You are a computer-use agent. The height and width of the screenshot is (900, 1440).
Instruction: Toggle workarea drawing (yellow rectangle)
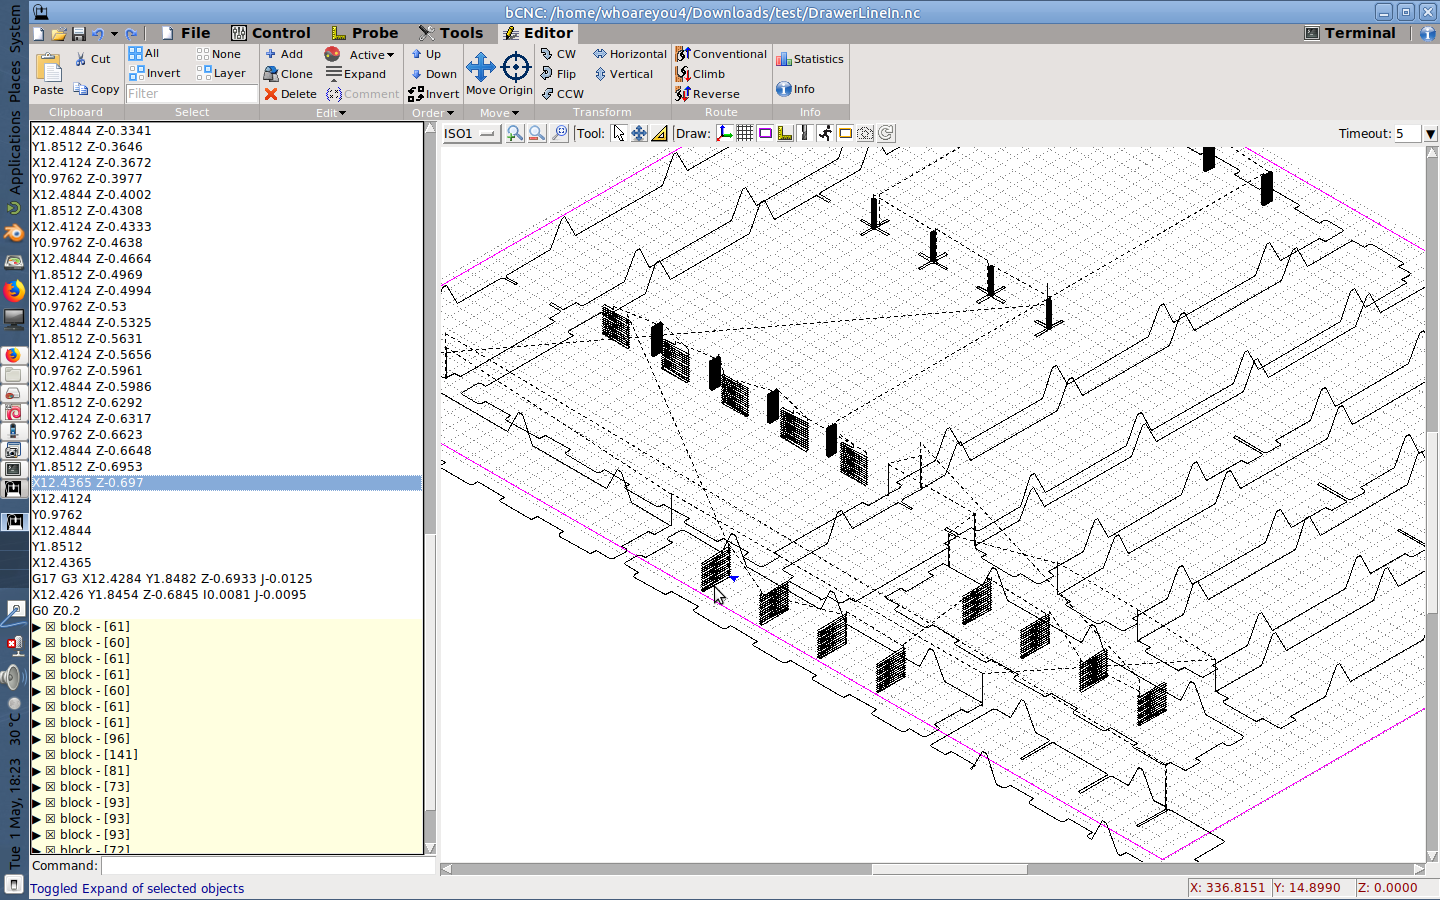(x=845, y=133)
